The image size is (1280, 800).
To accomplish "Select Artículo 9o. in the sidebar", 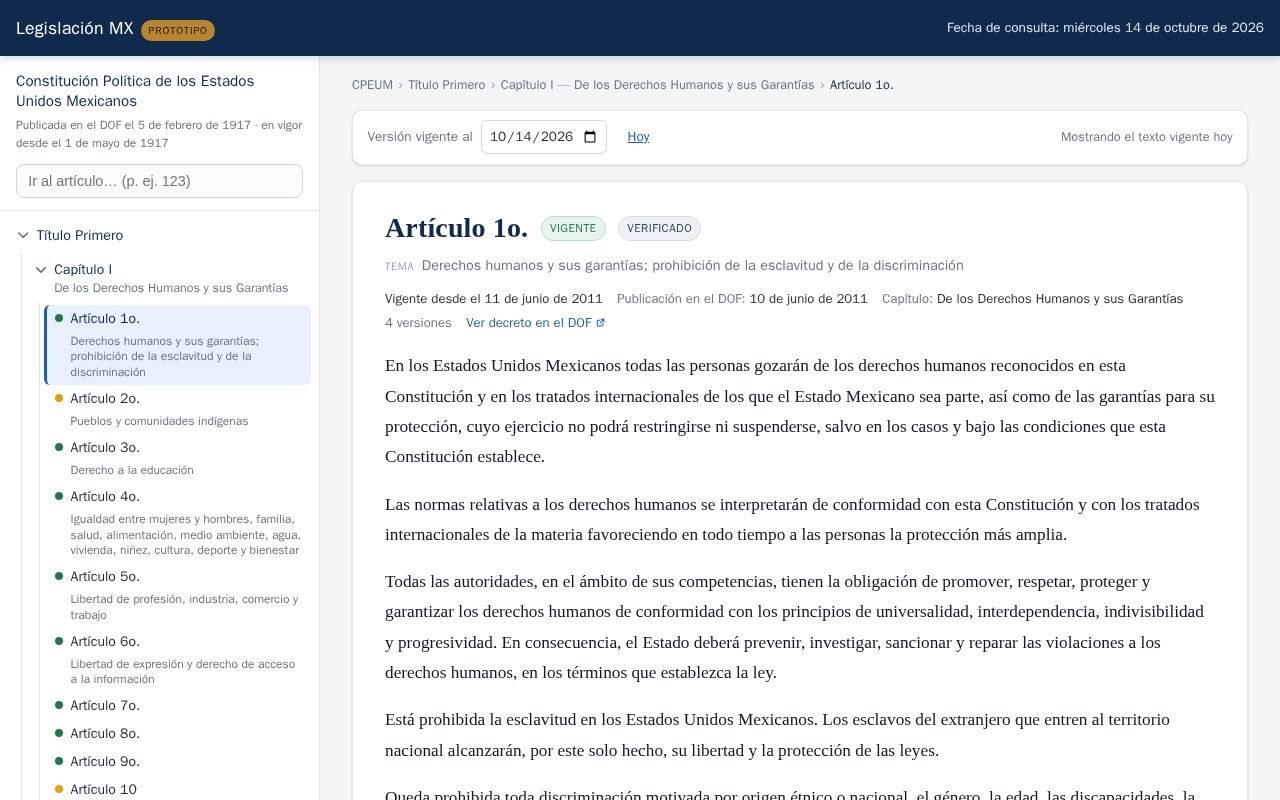I will click(x=178, y=762).
